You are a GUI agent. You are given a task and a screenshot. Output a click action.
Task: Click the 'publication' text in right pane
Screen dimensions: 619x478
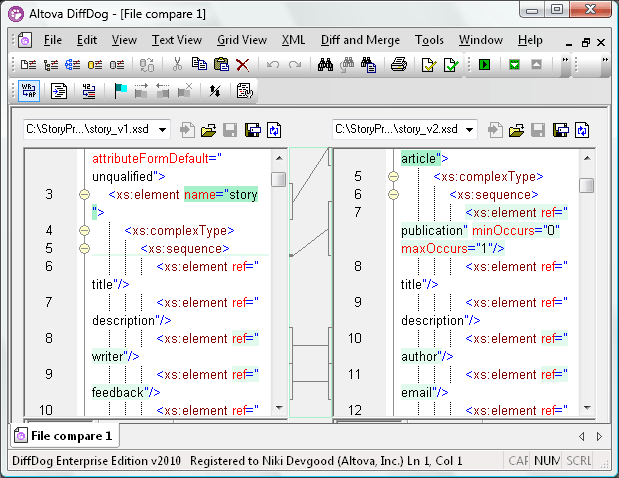(431, 231)
